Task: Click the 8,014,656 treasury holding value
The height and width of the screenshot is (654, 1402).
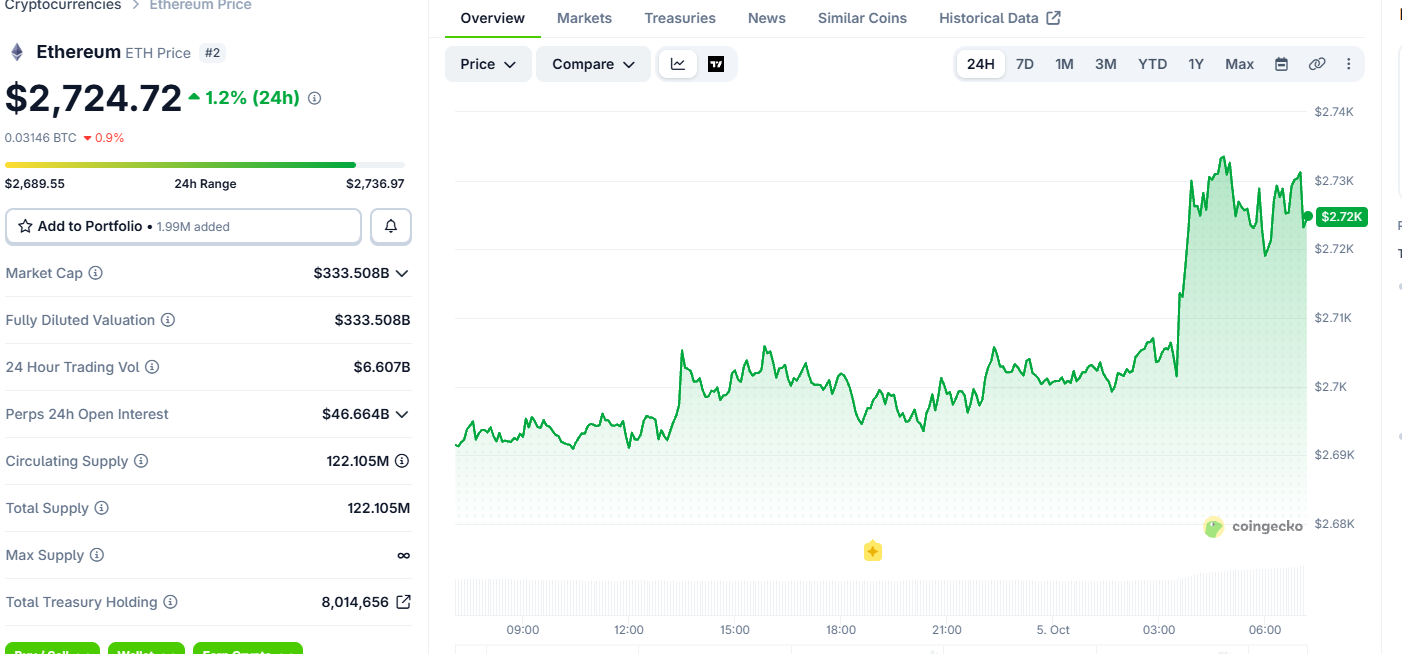Action: click(355, 602)
